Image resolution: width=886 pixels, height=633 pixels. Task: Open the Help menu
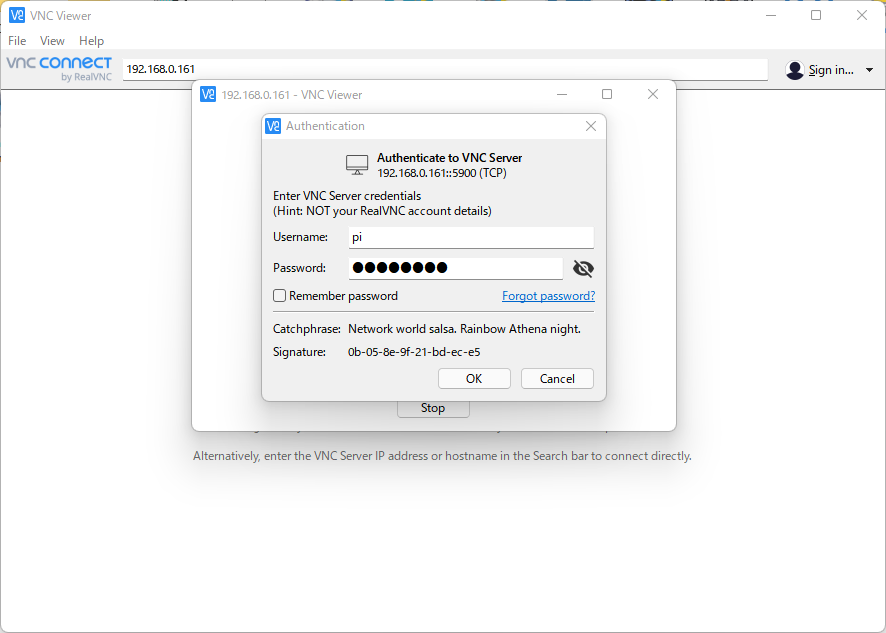pos(91,41)
